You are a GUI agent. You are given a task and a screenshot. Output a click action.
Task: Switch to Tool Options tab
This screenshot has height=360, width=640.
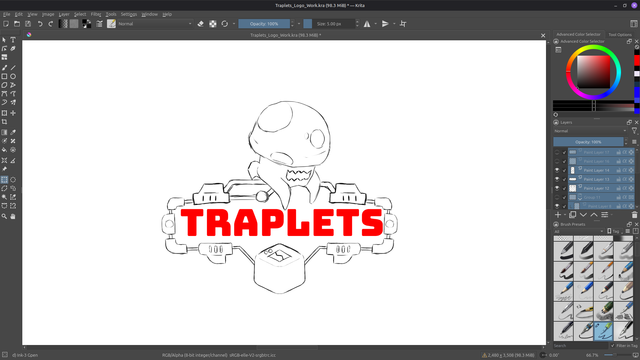620,35
